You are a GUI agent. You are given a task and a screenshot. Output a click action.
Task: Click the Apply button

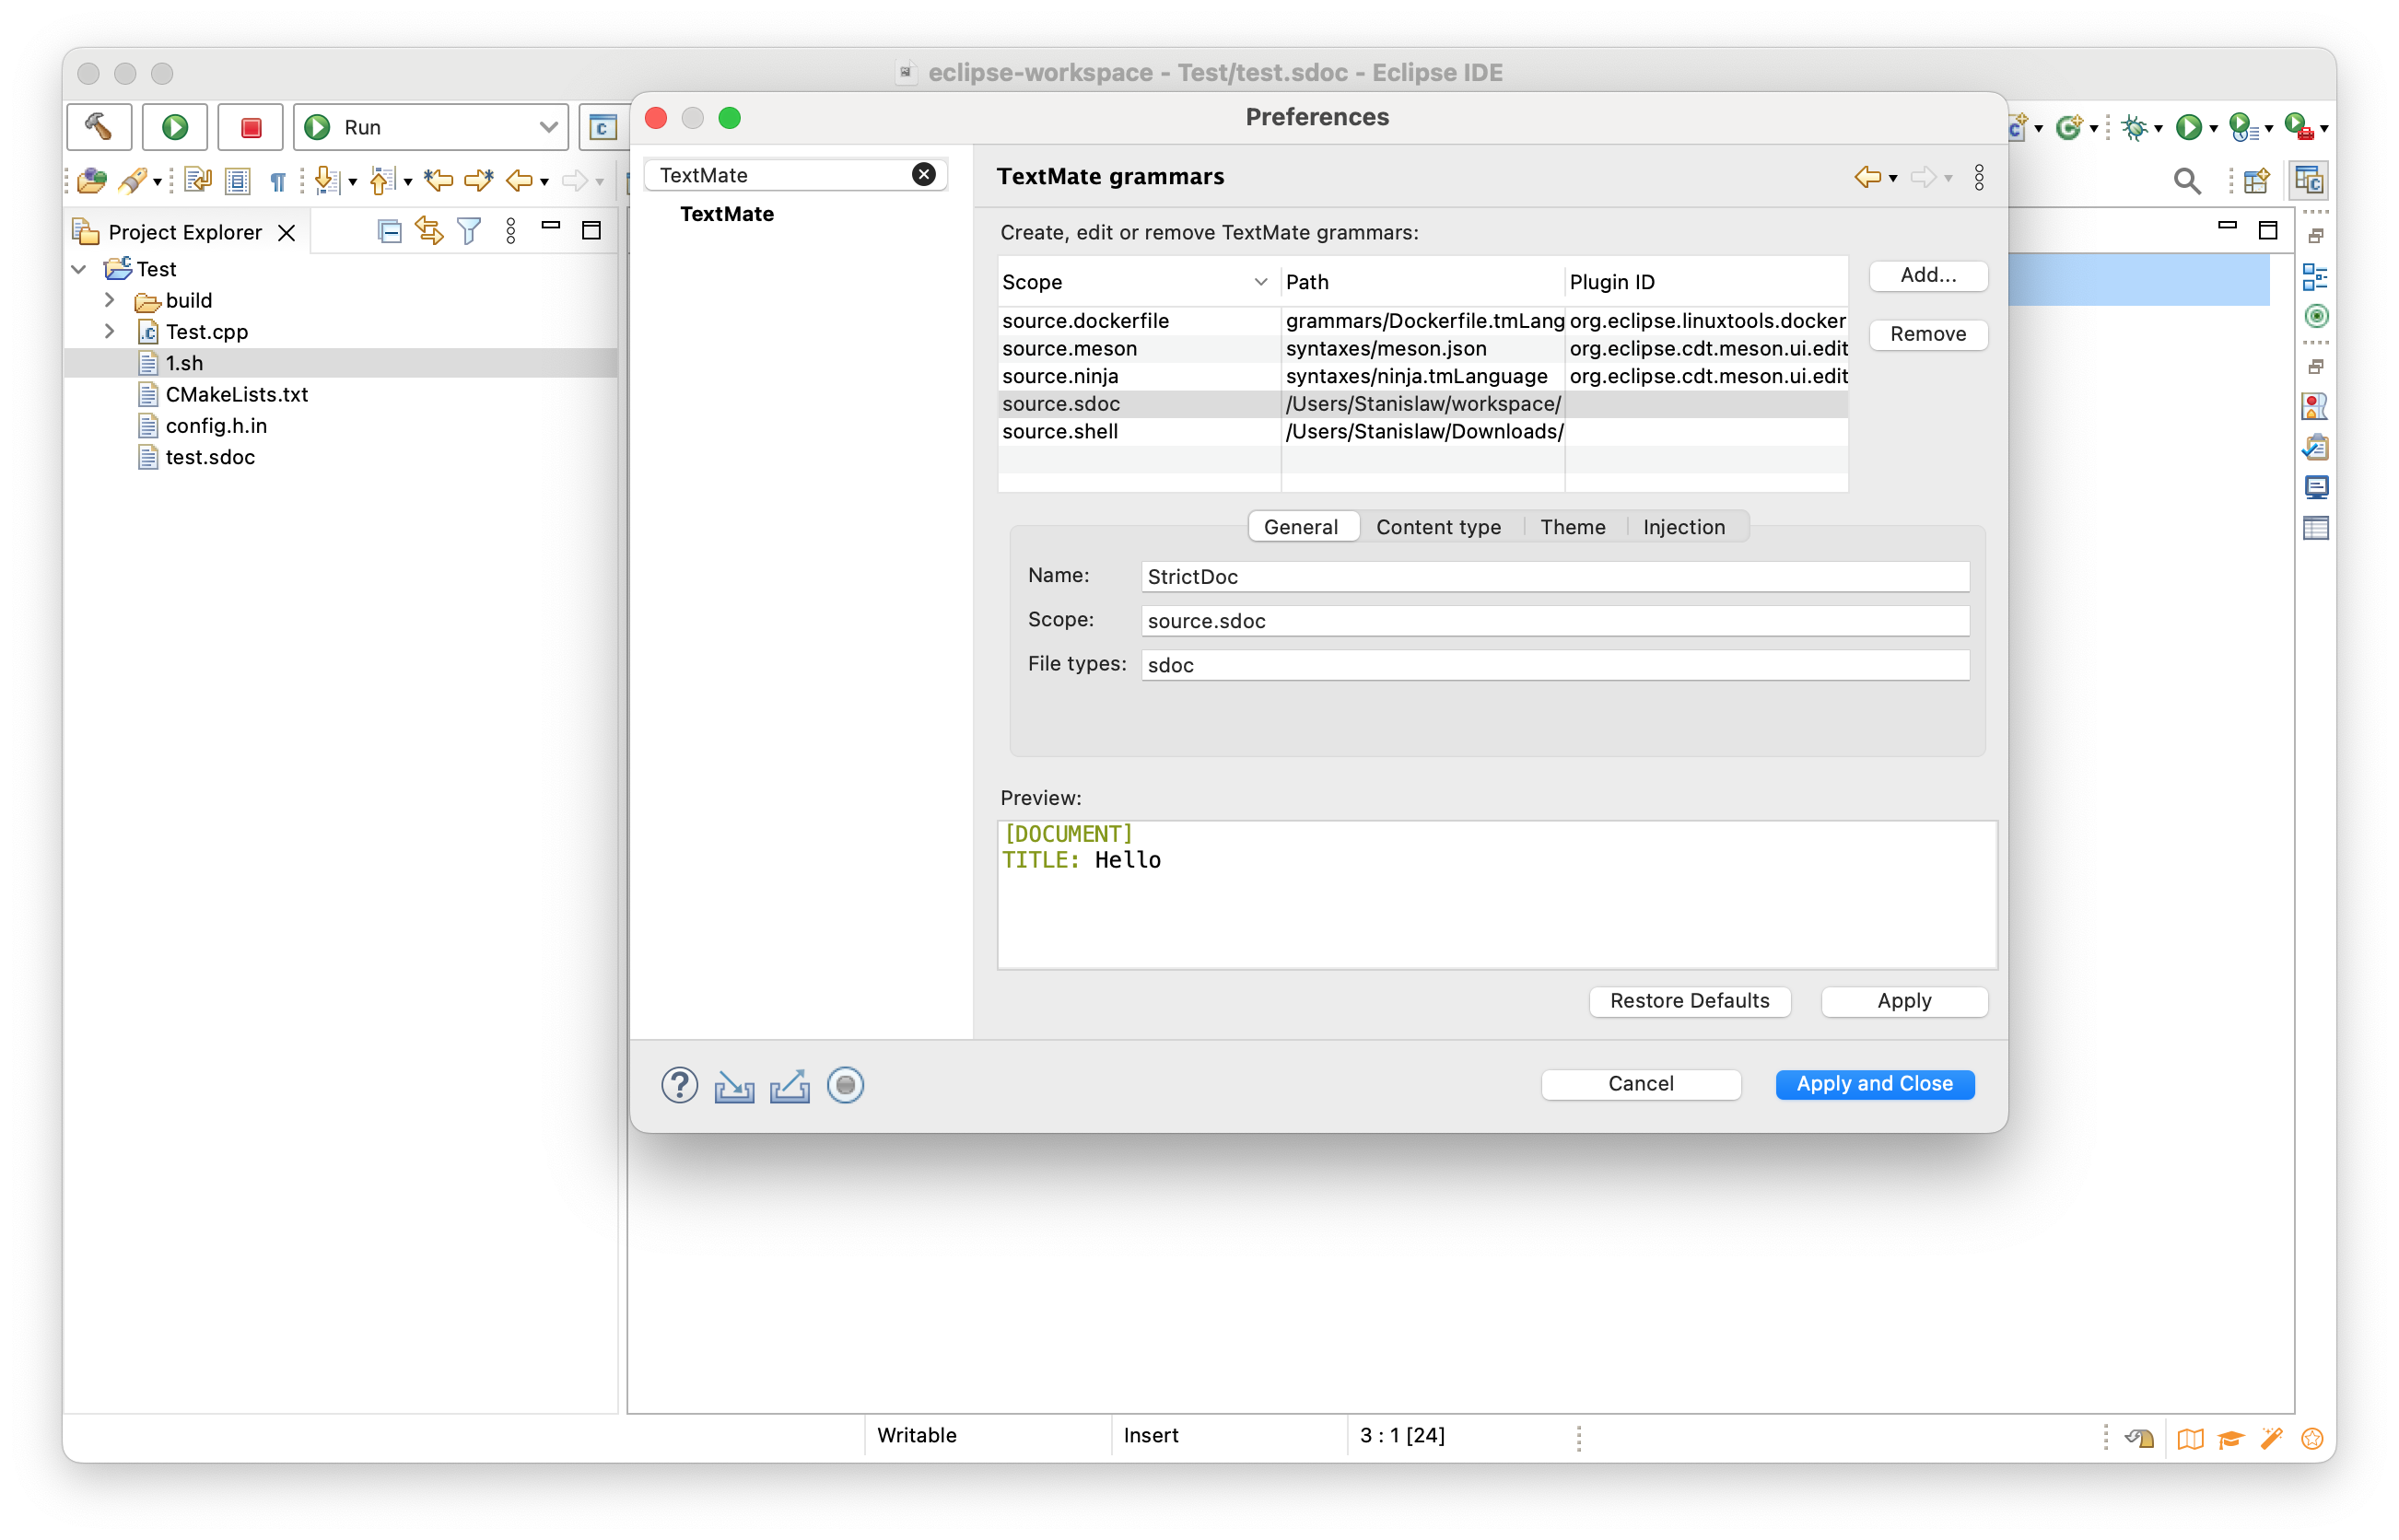coord(1904,1001)
